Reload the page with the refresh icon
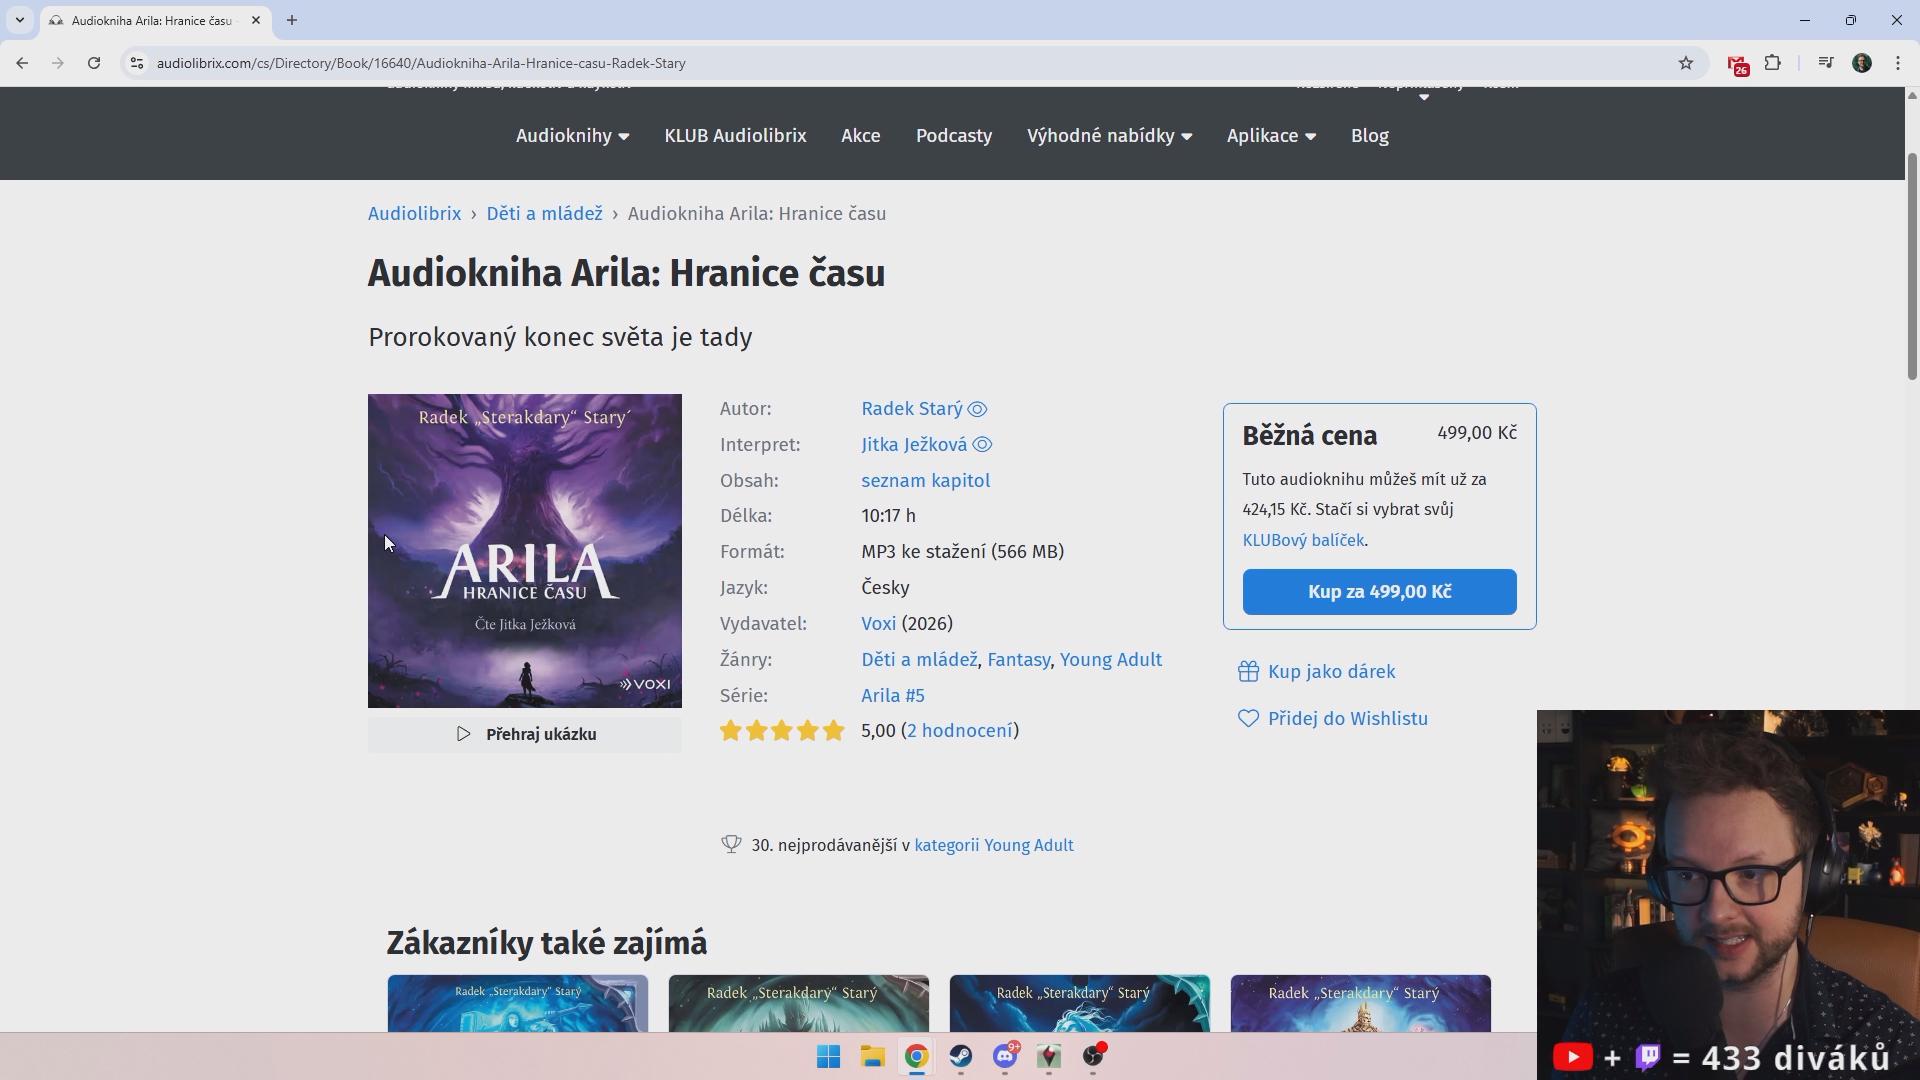 point(94,63)
